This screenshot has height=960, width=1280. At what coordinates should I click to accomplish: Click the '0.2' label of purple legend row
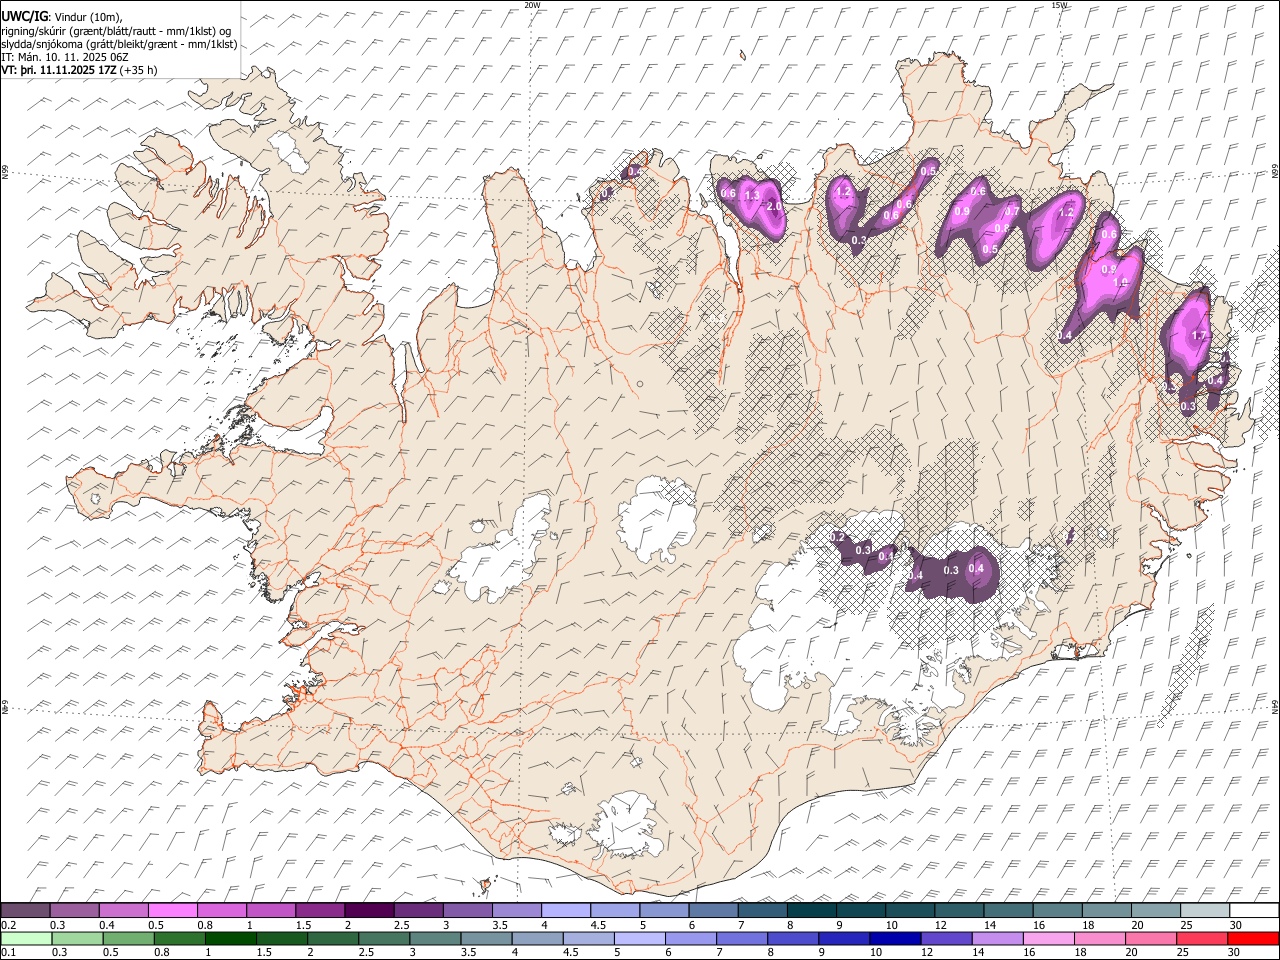10,925
